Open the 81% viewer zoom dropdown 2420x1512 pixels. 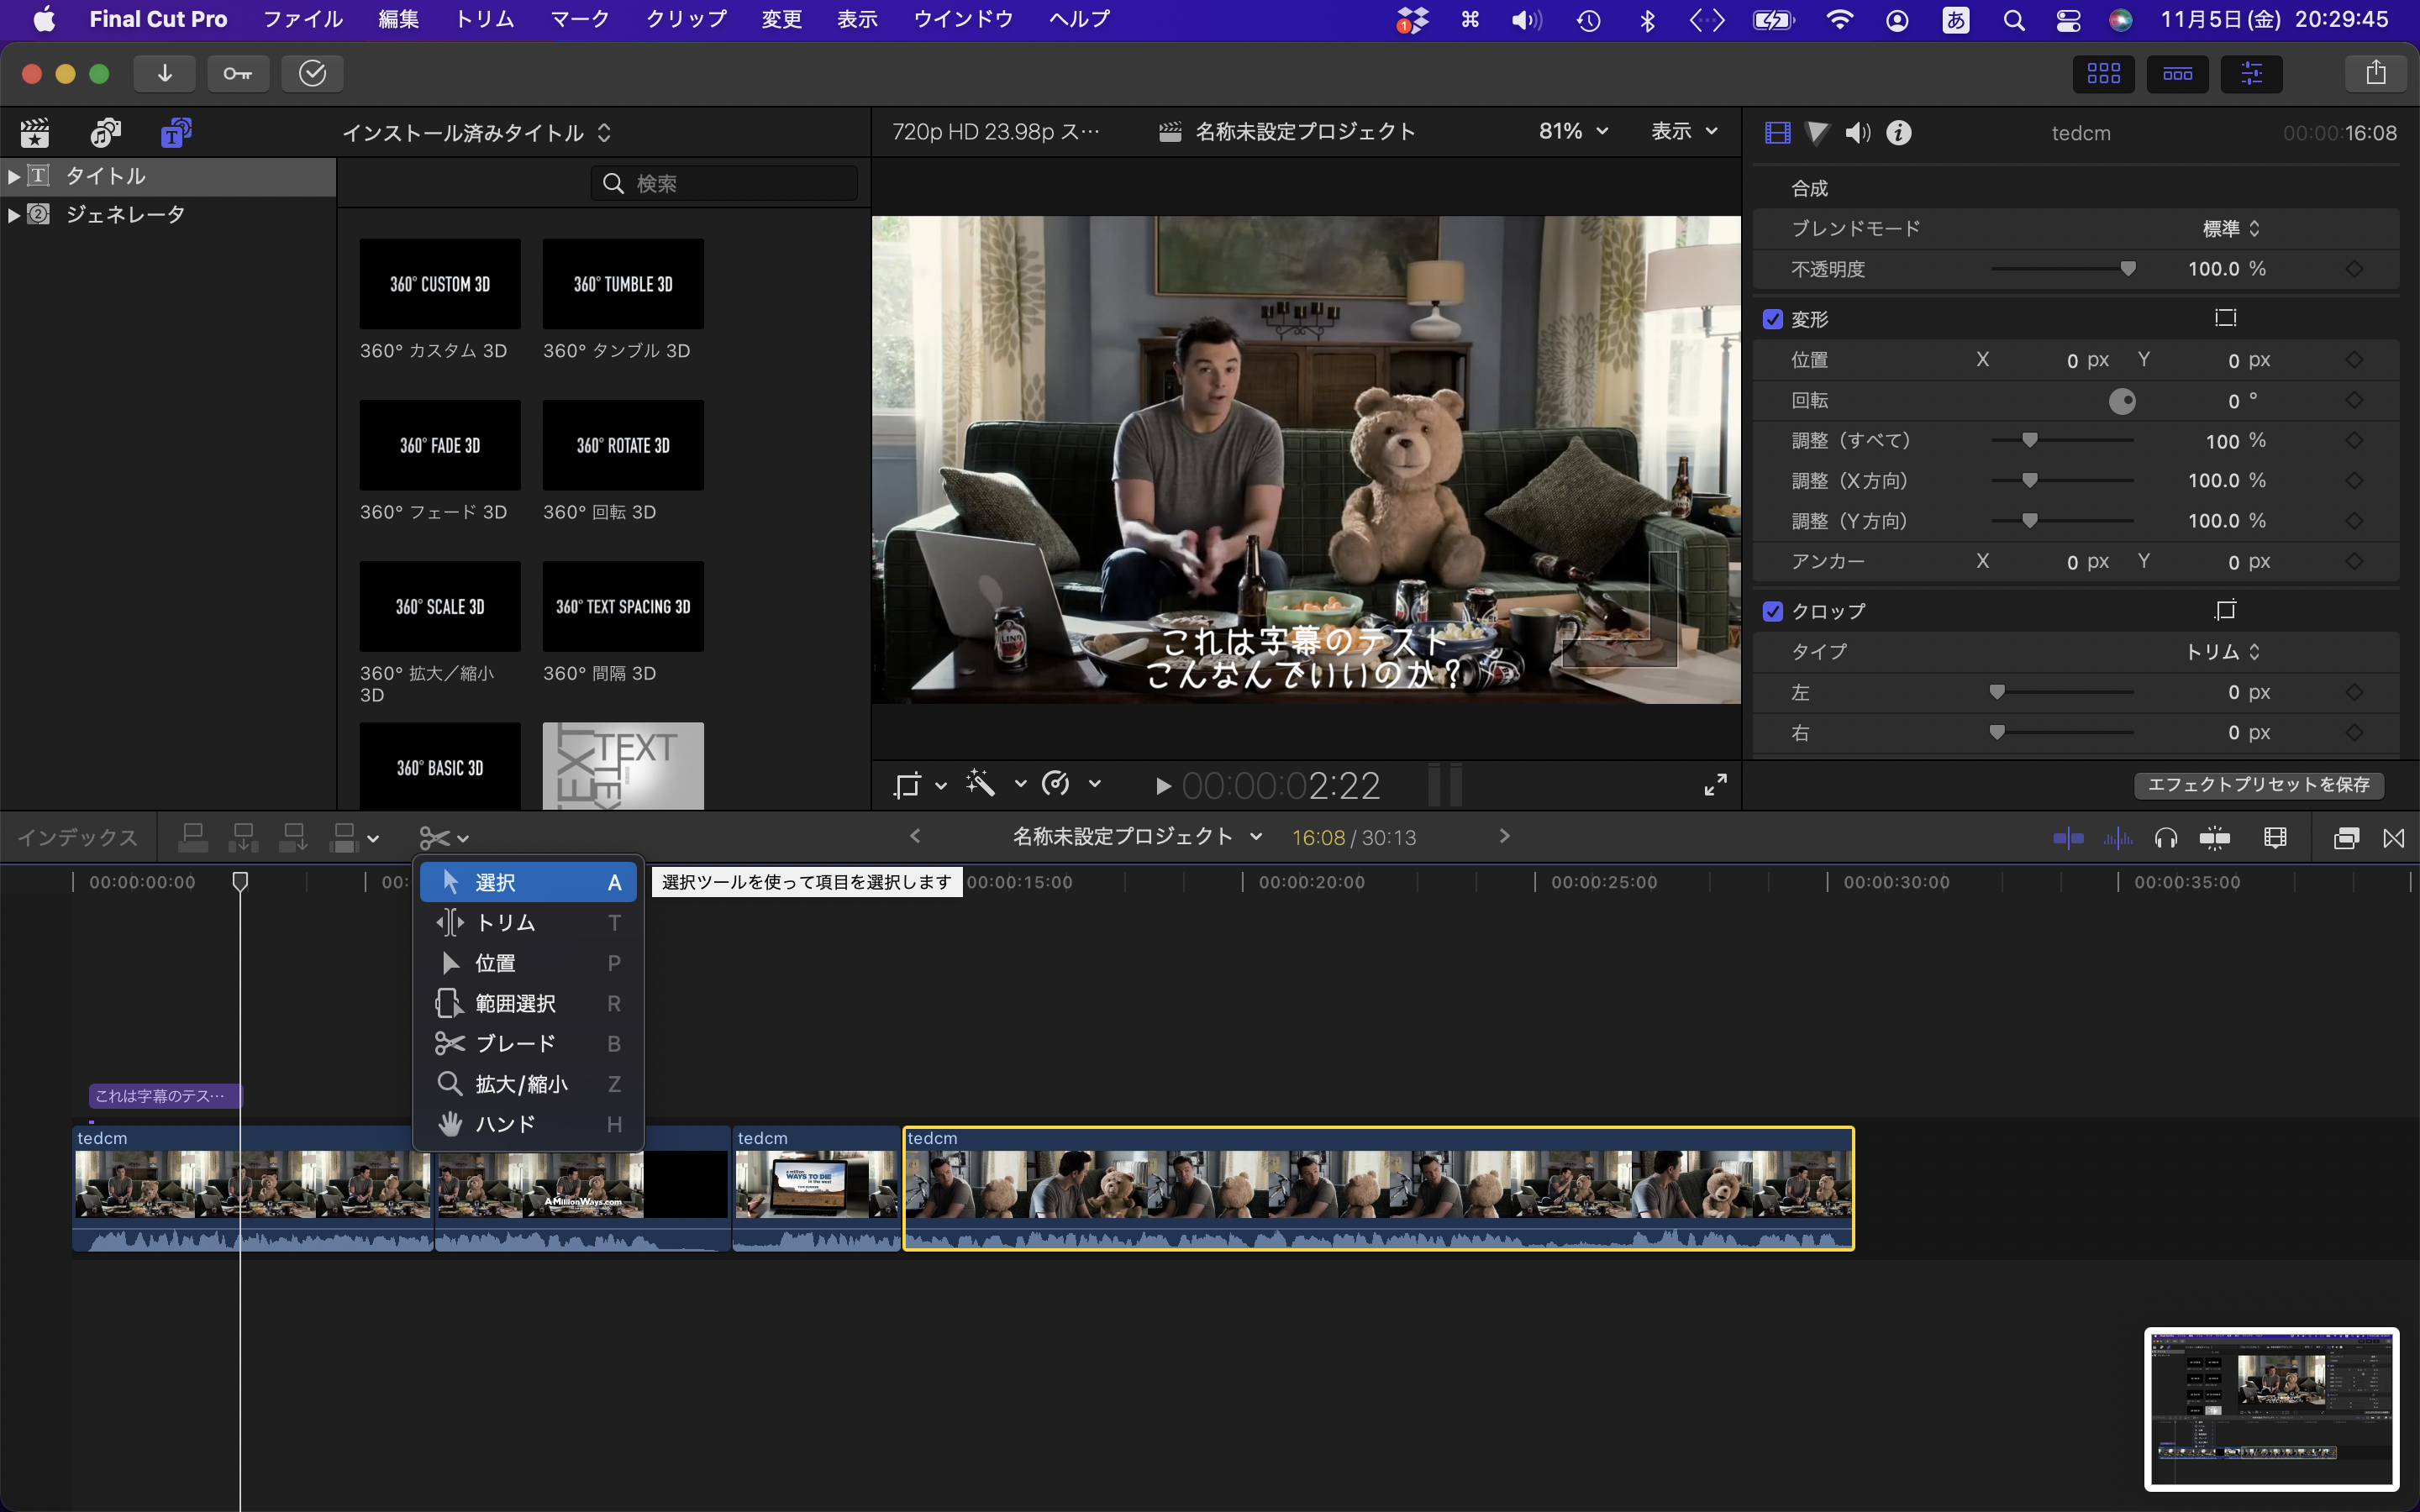click(1573, 131)
